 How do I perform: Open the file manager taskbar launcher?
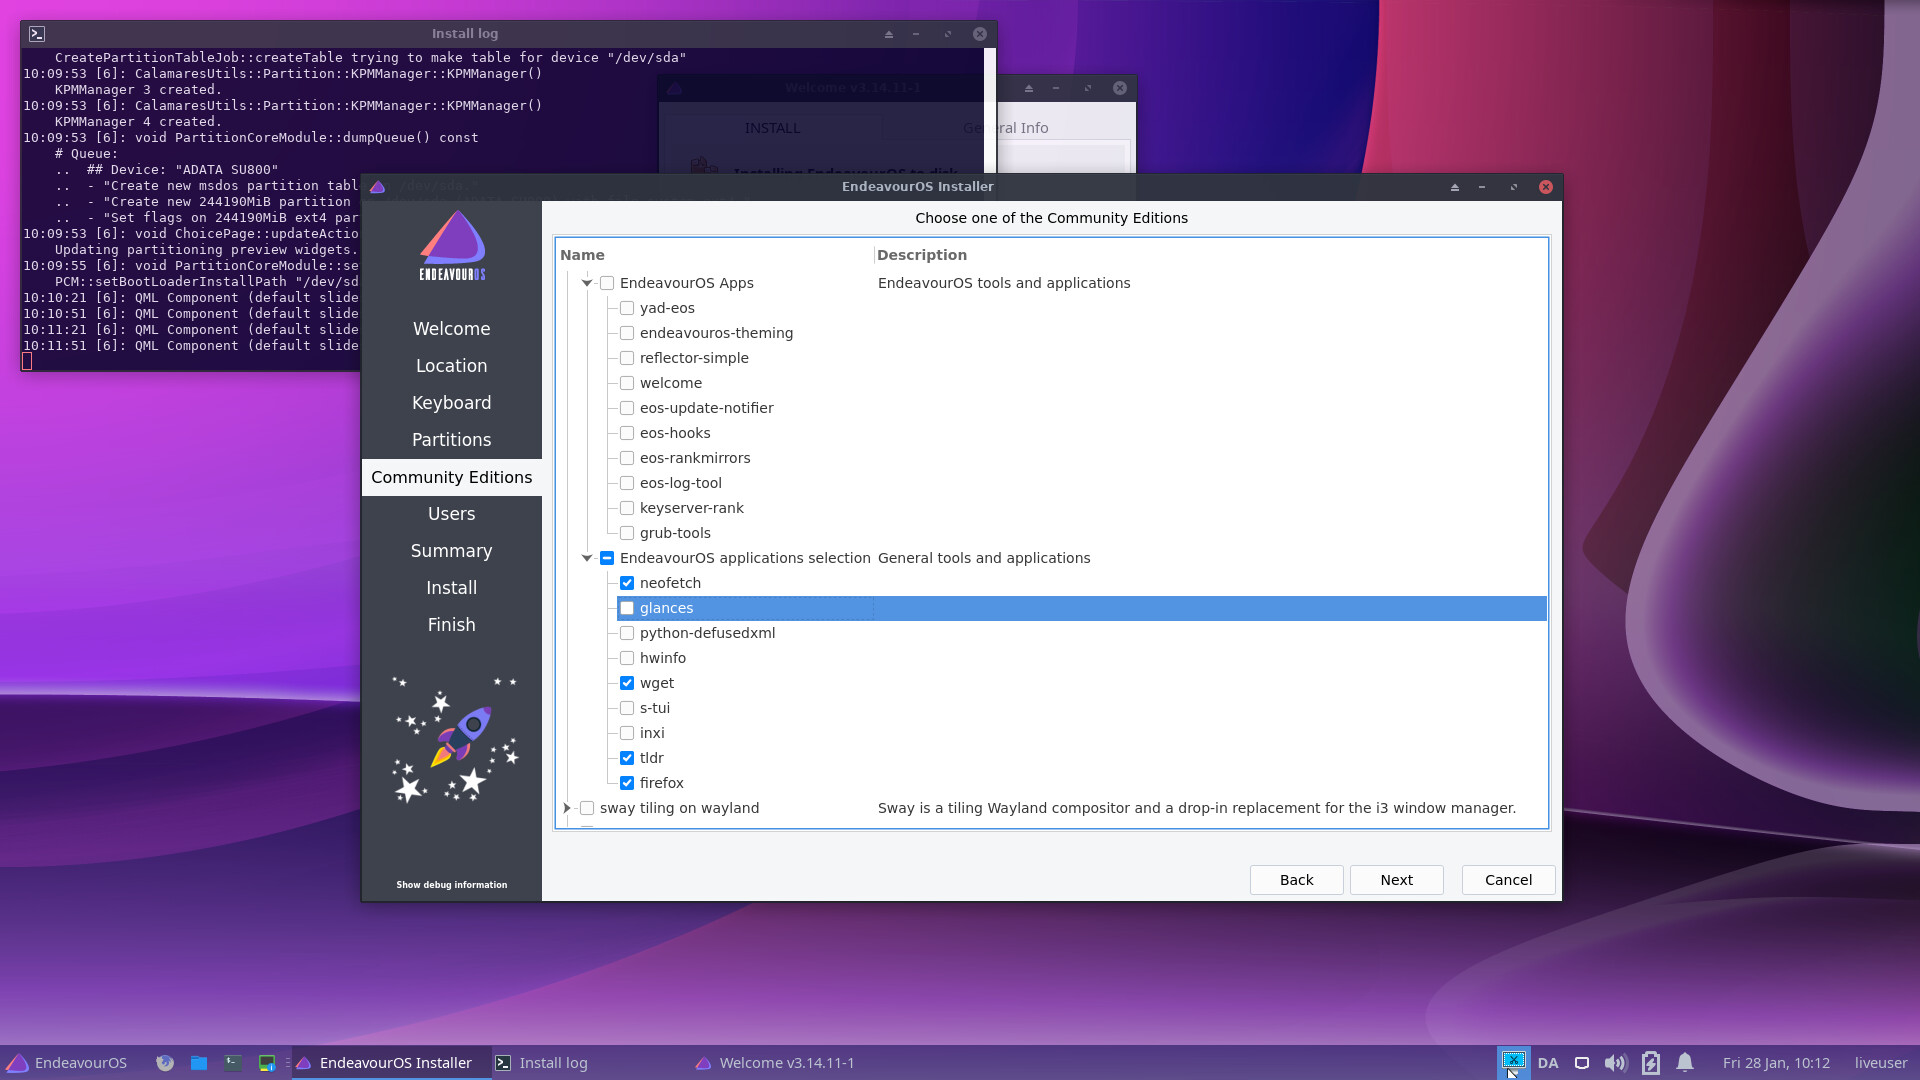click(x=199, y=1063)
